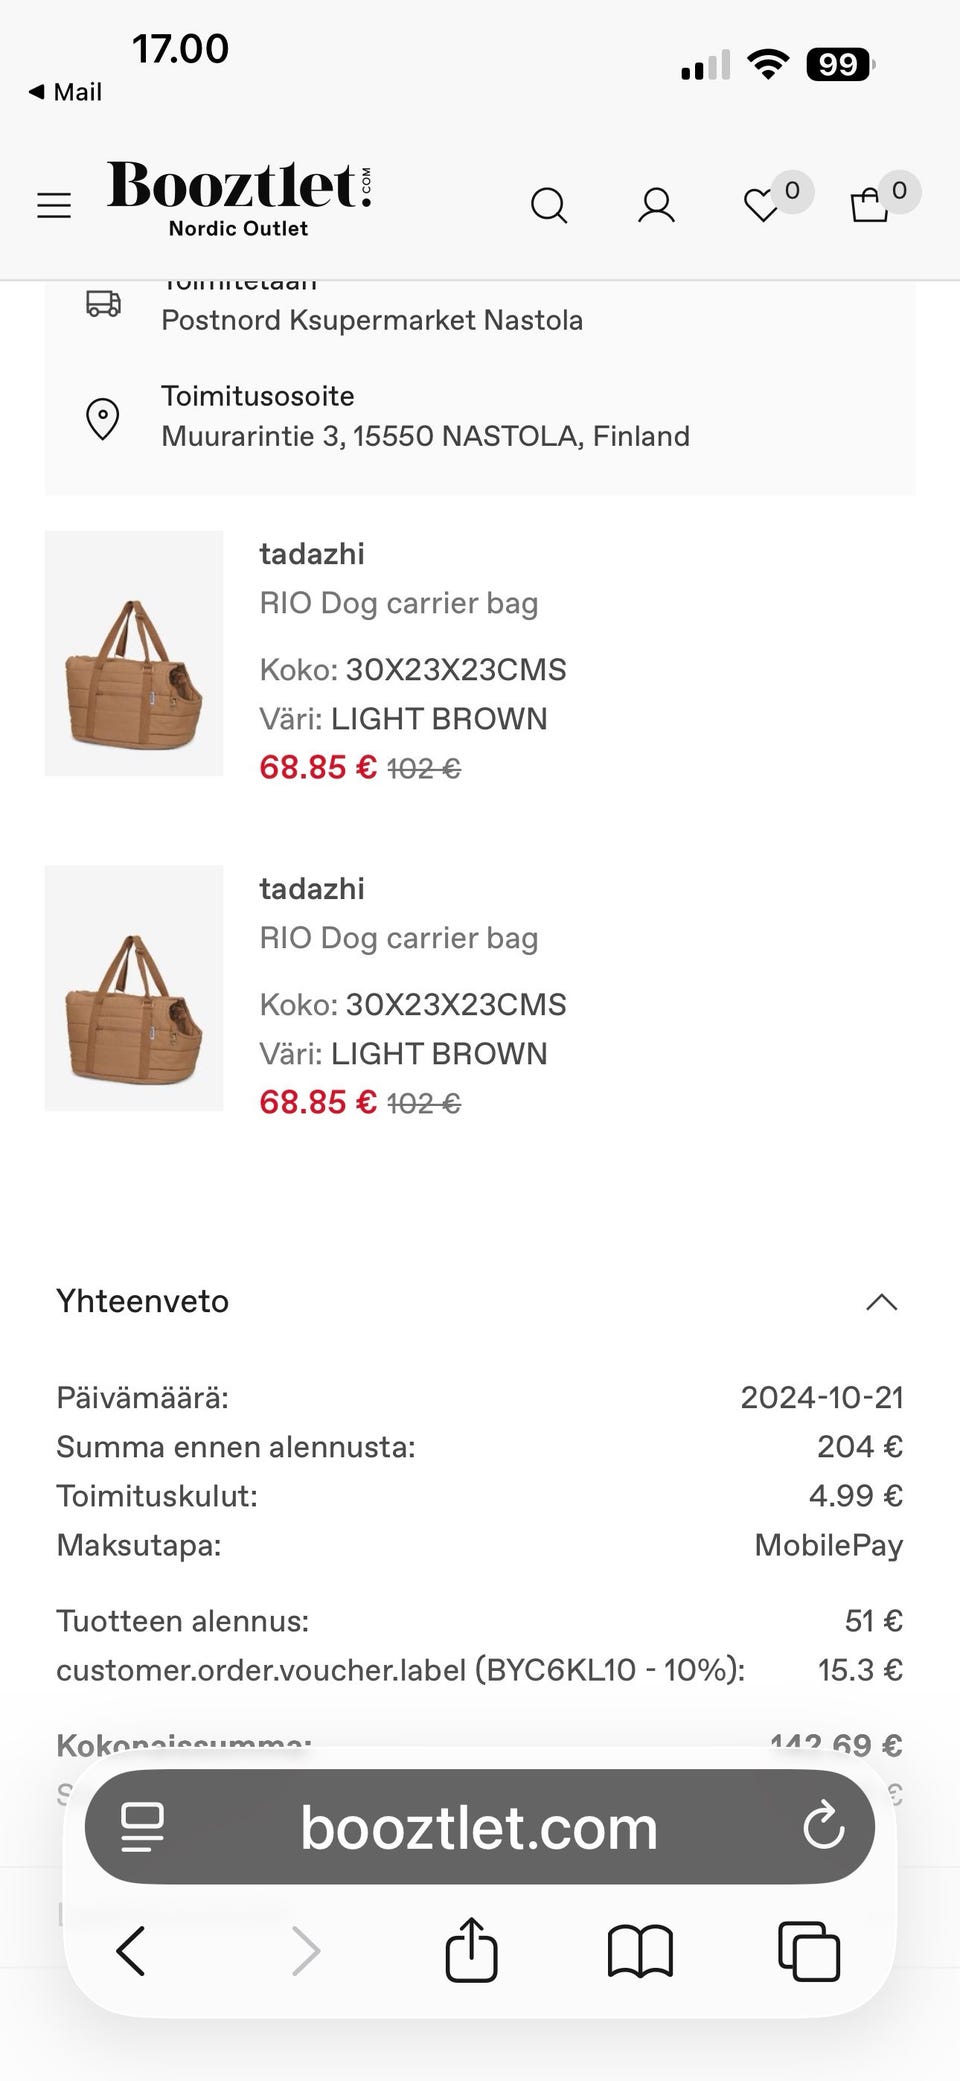Tap the first RIO Dog carrier bag title

[x=398, y=603]
